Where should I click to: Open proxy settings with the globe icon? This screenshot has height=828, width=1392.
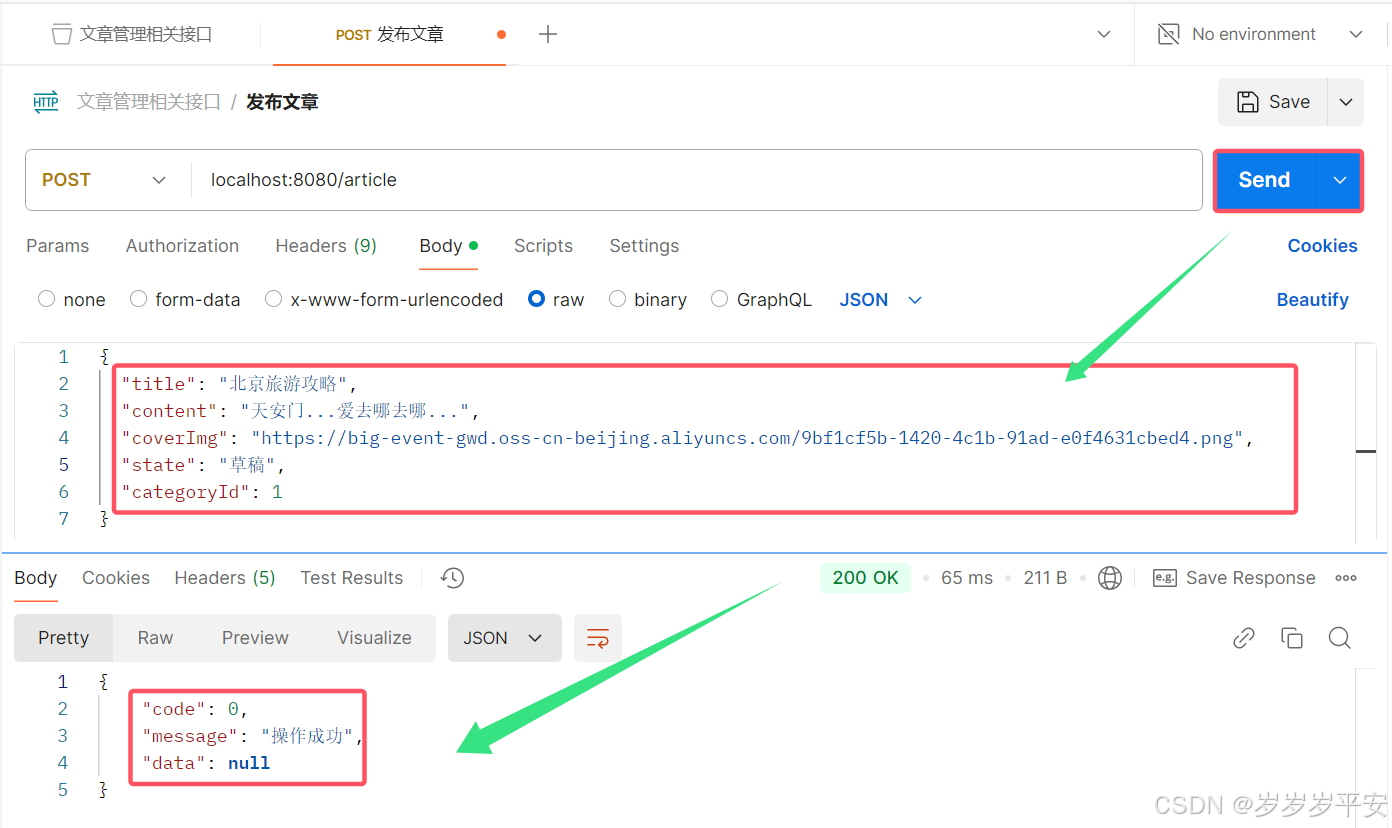point(1110,577)
